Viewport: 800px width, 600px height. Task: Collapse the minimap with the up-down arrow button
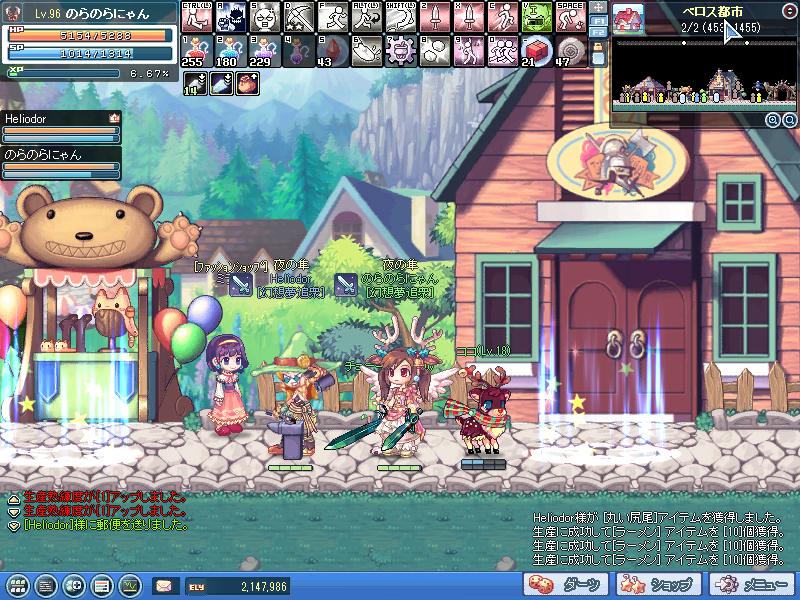[x=789, y=11]
